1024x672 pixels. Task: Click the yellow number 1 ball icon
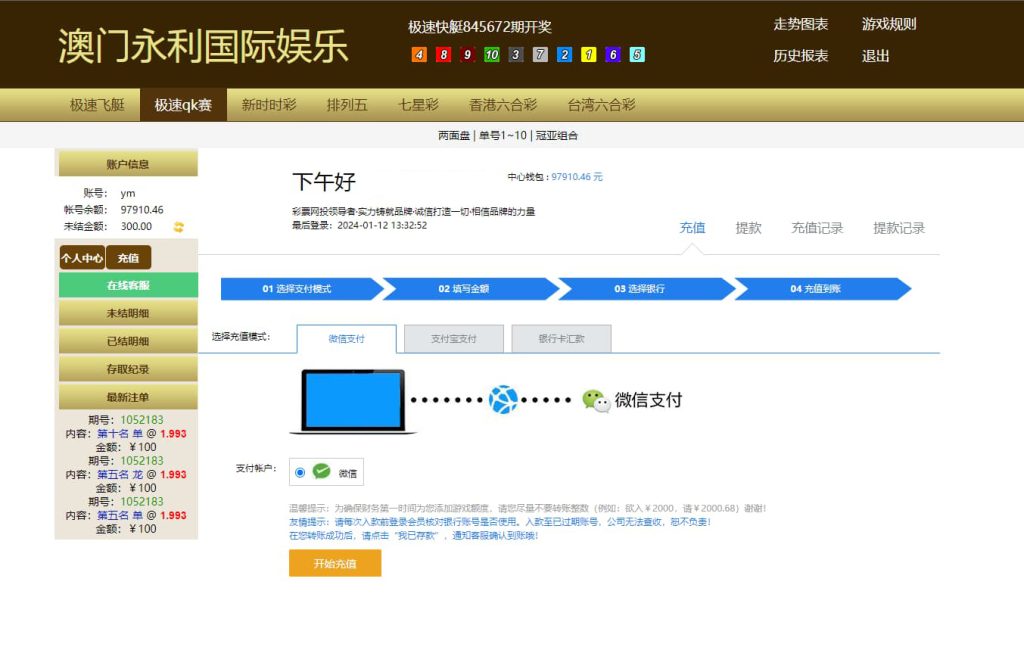pyautogui.click(x=588, y=53)
